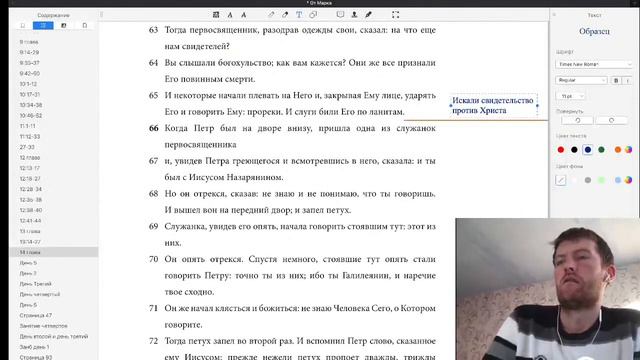Open outline entry День второй и день третий

tap(54, 336)
